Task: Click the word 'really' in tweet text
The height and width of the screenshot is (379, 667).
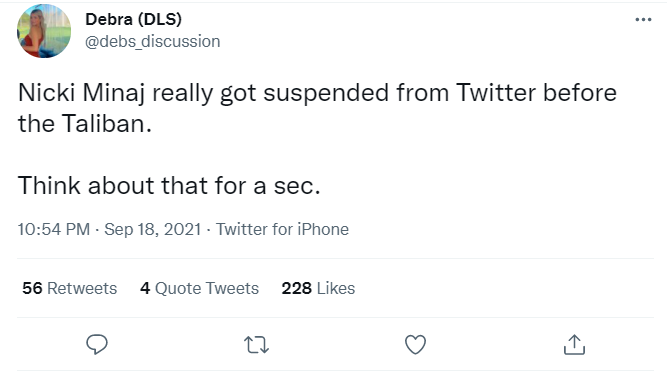Action: tap(182, 93)
